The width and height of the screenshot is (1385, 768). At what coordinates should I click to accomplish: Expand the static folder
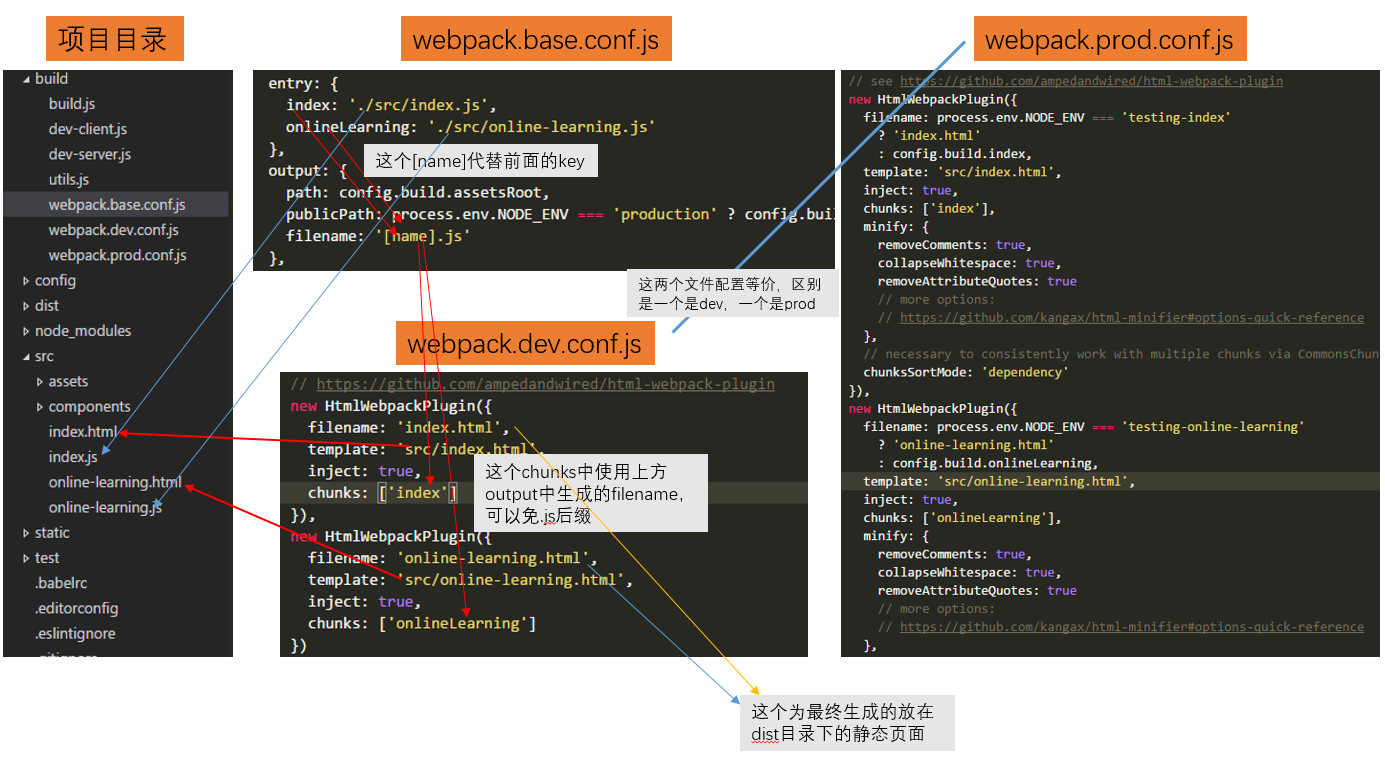(26, 533)
